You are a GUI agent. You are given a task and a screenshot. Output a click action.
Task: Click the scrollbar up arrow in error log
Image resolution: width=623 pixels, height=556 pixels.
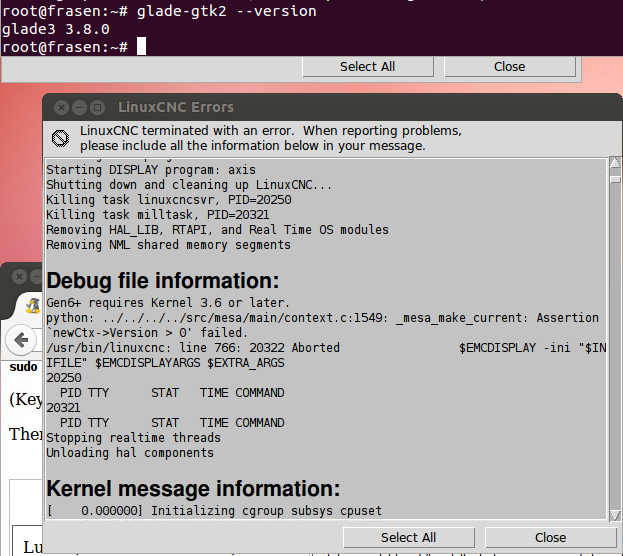point(615,163)
